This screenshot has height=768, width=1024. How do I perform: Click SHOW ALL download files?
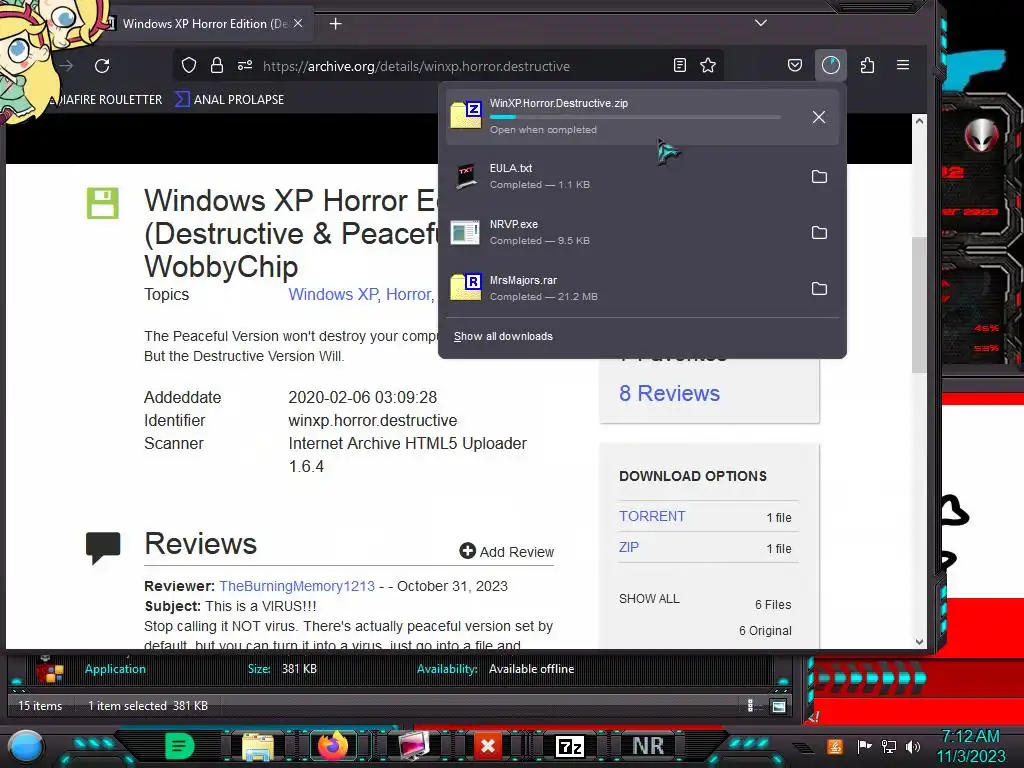point(649,599)
